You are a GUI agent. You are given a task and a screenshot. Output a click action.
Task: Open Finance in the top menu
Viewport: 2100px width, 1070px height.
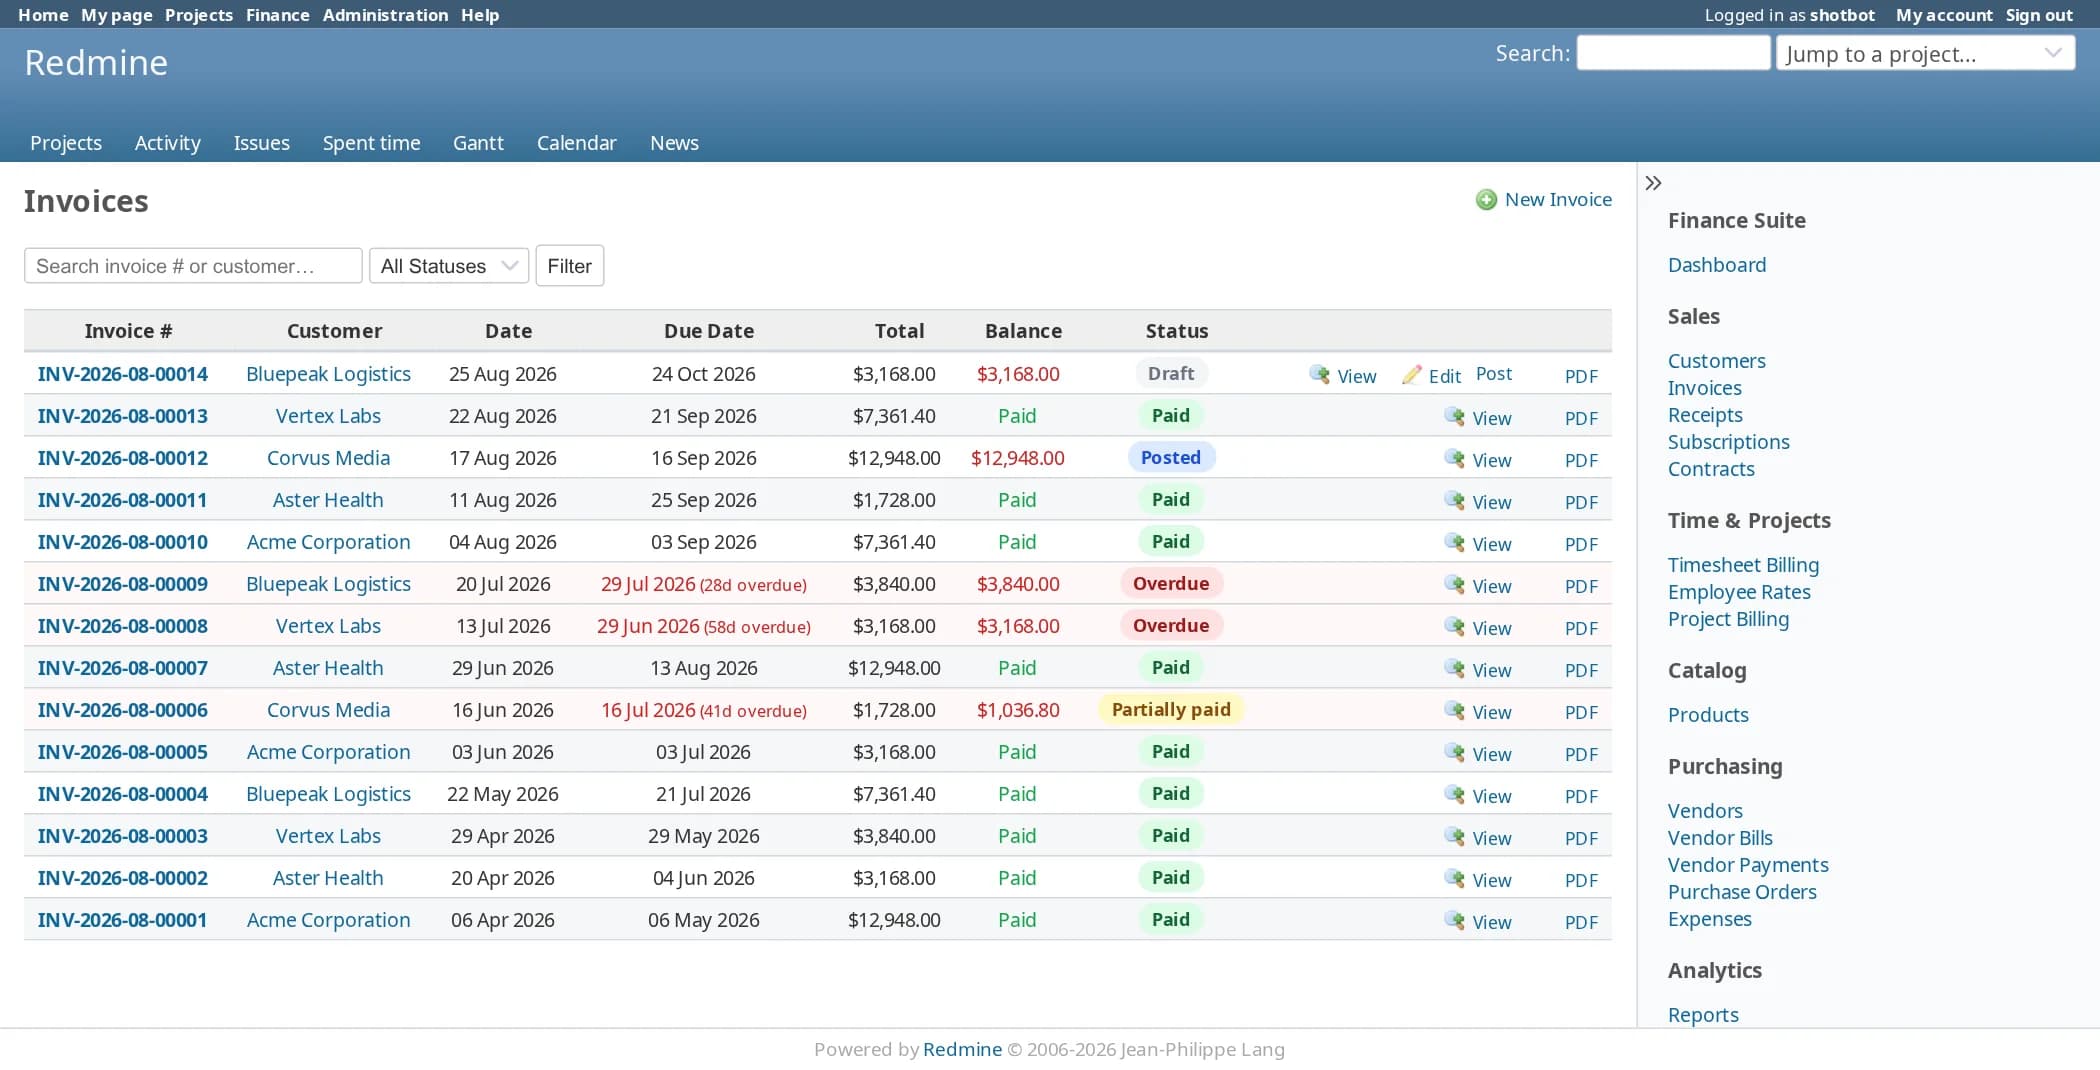coord(278,15)
